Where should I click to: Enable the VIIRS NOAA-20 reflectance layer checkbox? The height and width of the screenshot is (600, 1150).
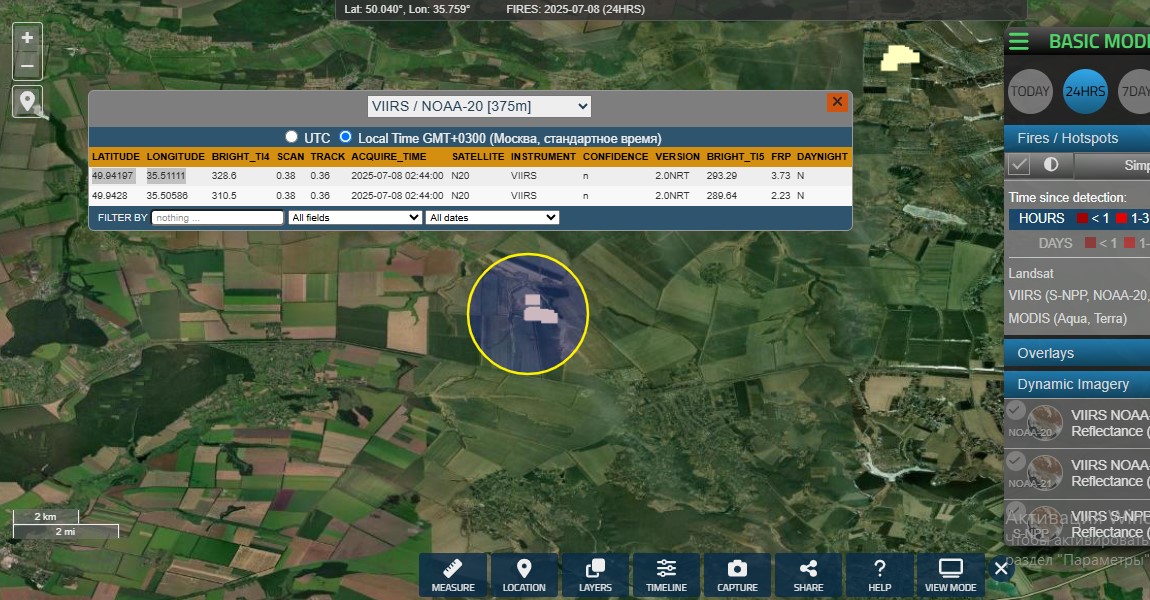click(x=1016, y=410)
